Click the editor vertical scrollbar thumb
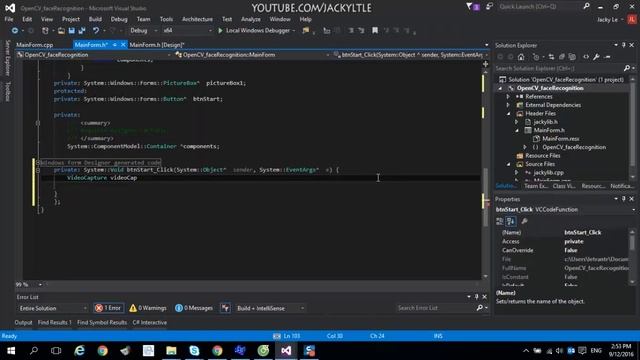640x360 pixels. [485, 197]
